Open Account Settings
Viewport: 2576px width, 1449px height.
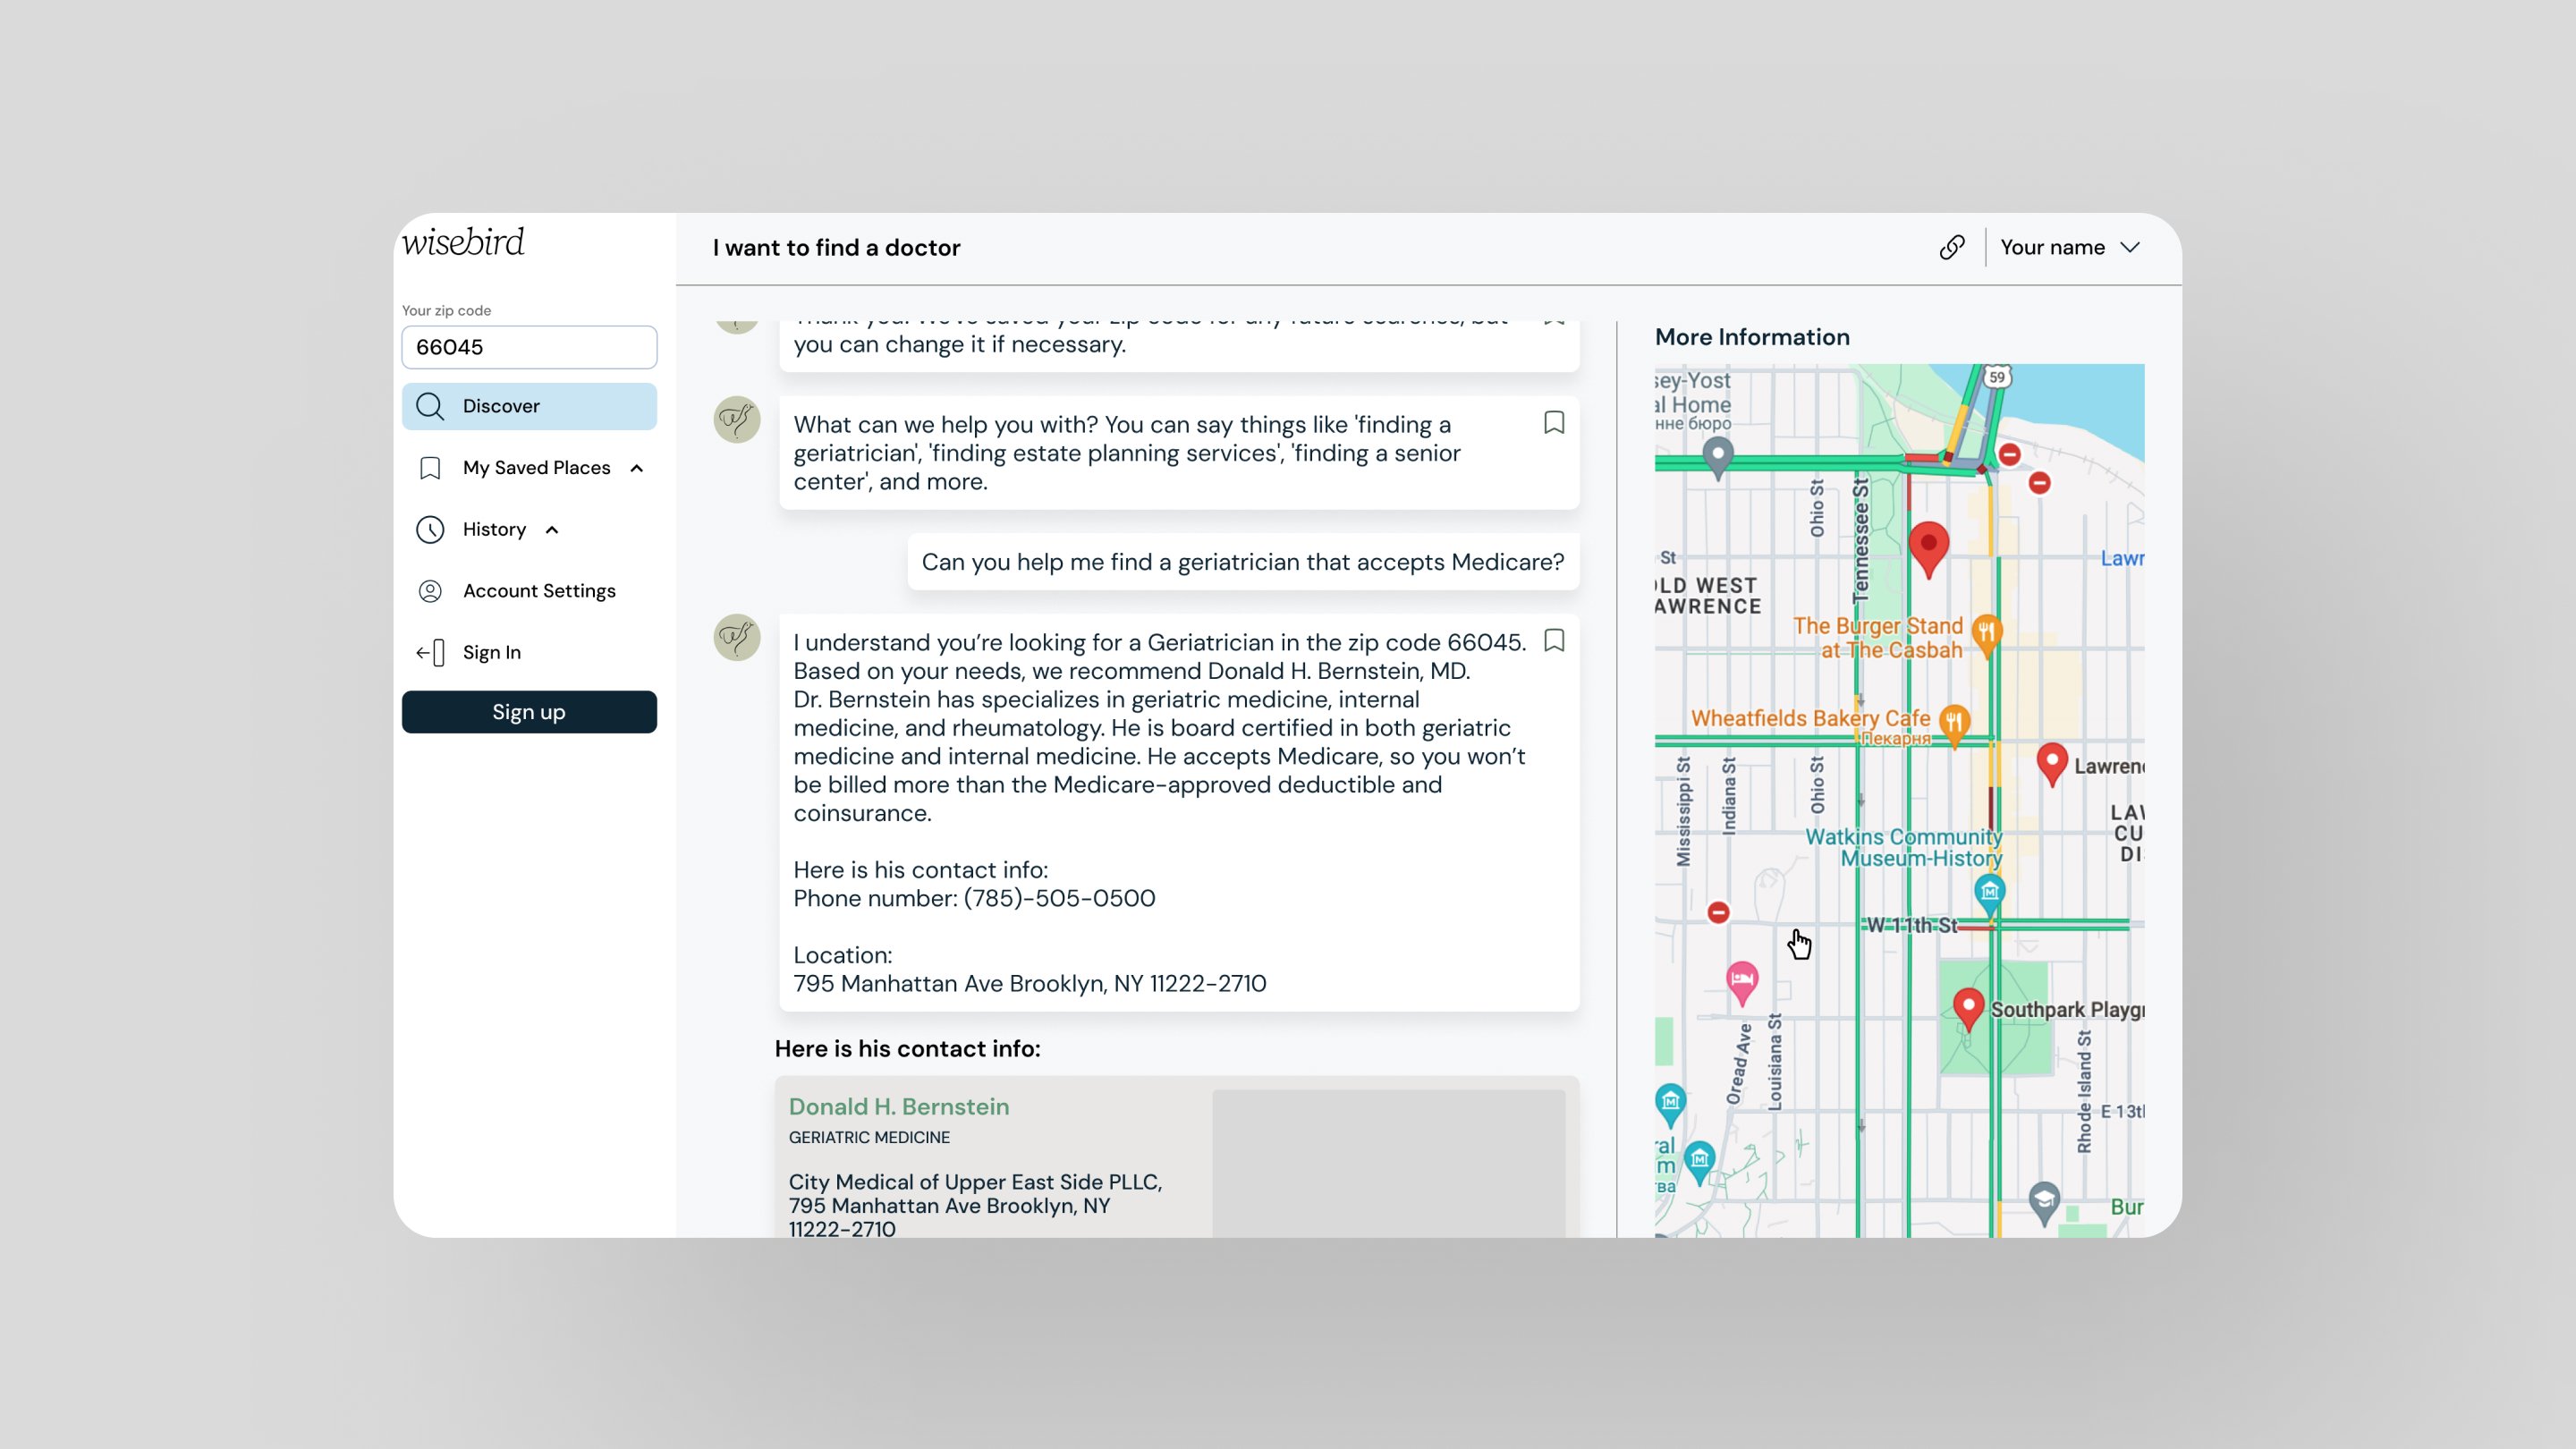(538, 591)
